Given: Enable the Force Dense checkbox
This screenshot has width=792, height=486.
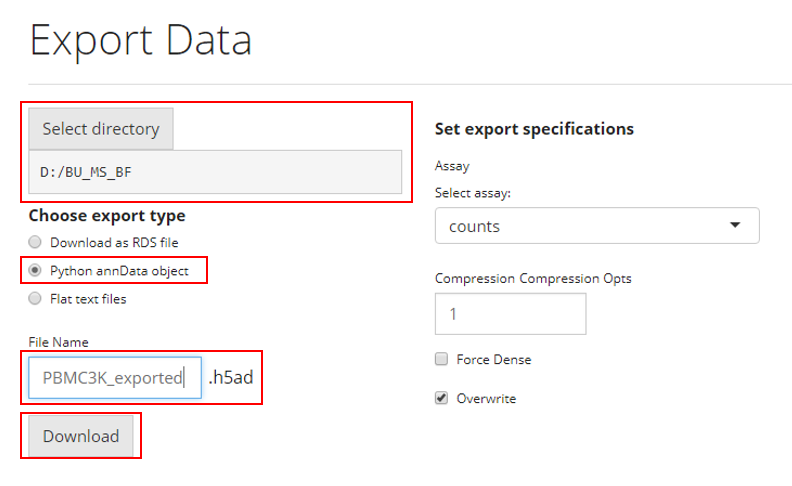Looking at the screenshot, I should tap(441, 359).
